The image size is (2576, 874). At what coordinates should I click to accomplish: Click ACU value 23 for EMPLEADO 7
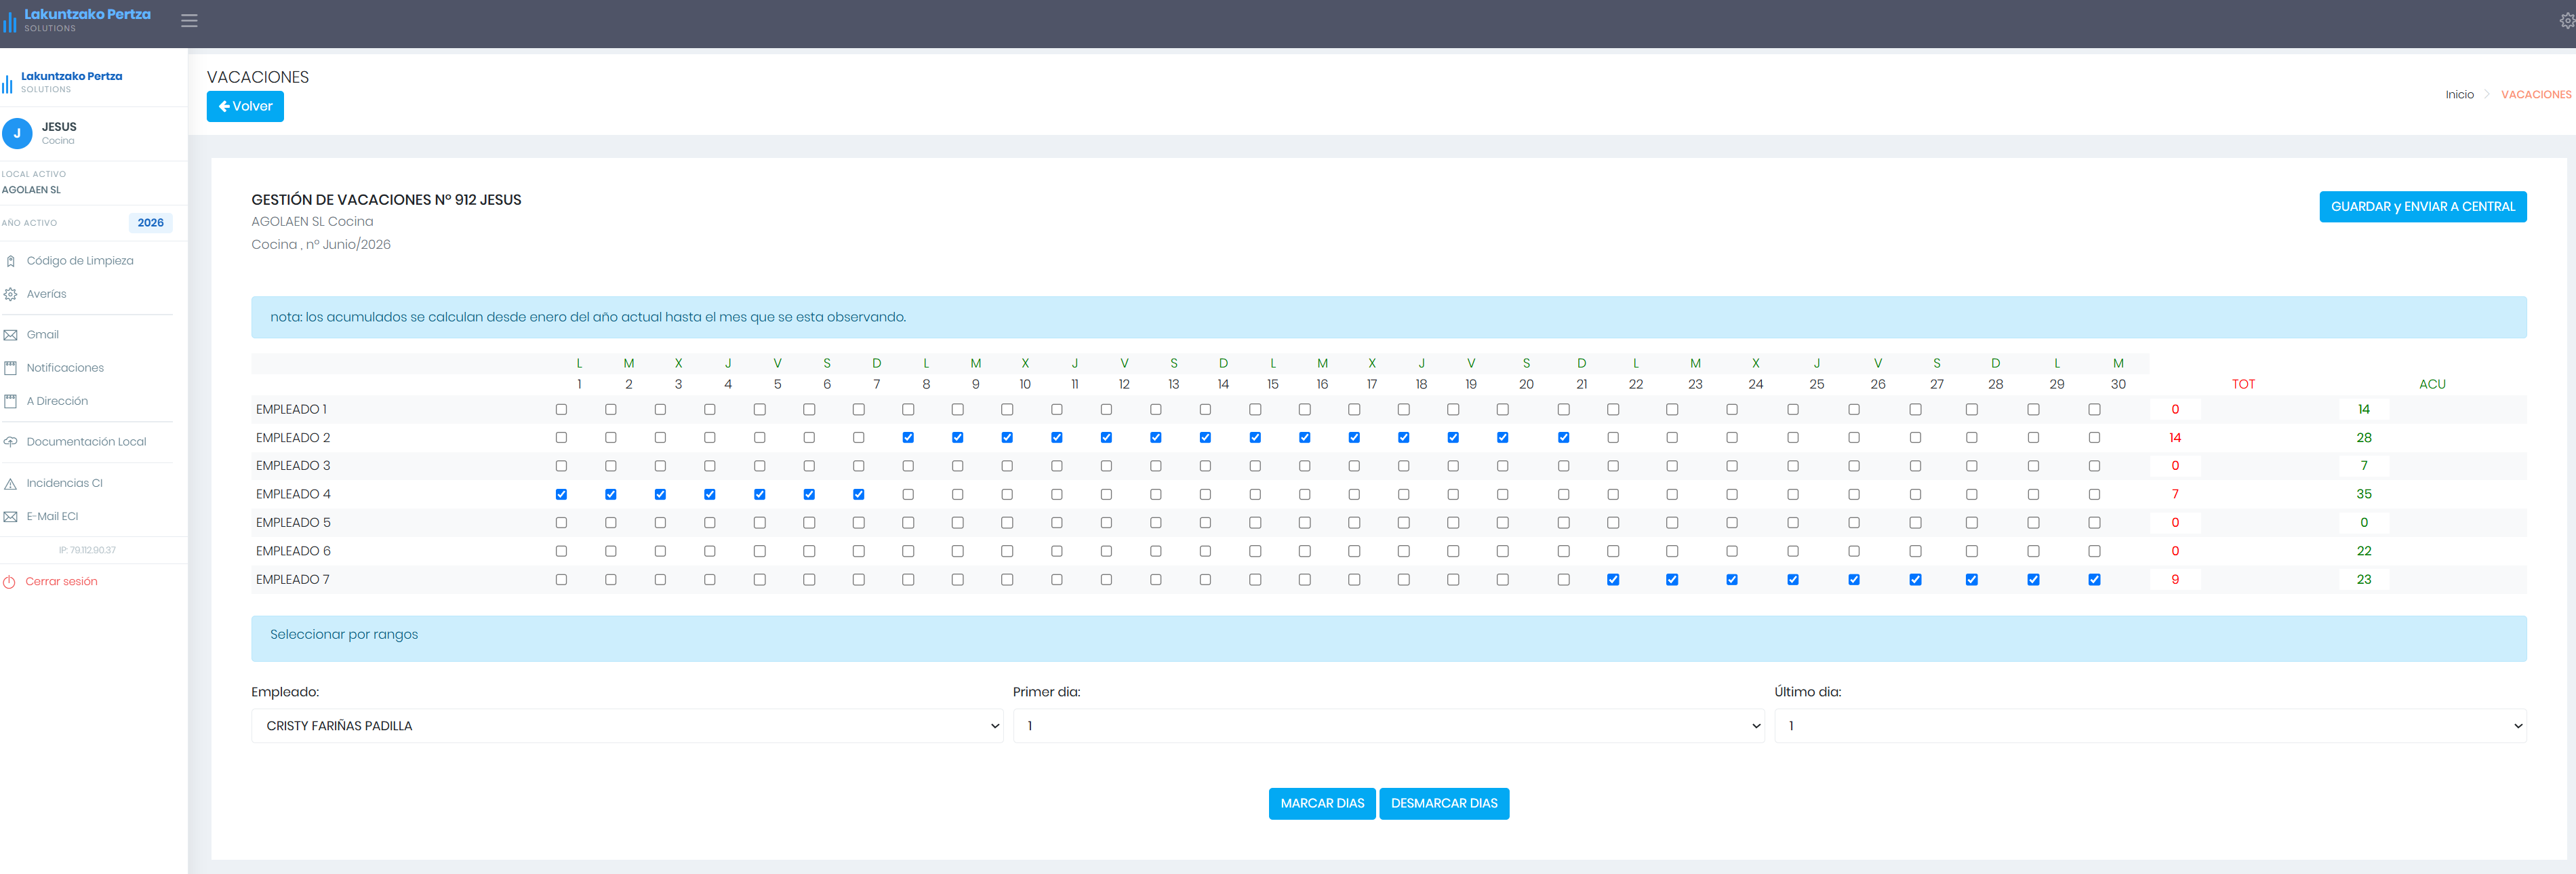point(2364,580)
